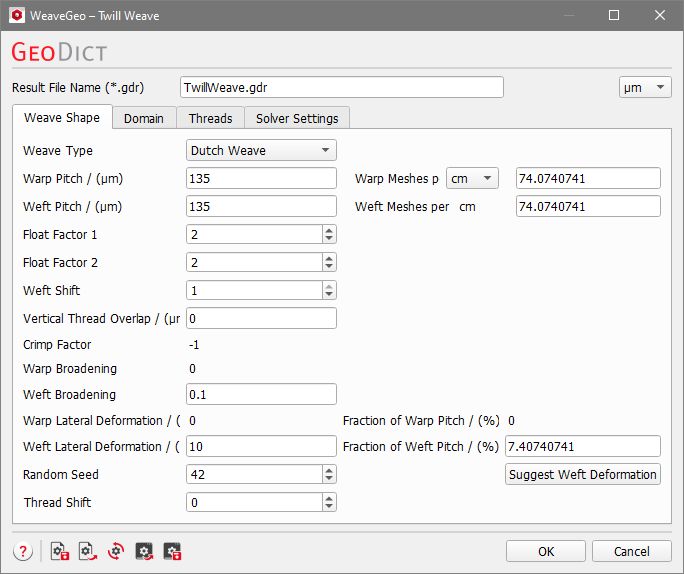The width and height of the screenshot is (684, 574).
Task: Open the Weave Type dropdown
Action: pyautogui.click(x=261, y=150)
